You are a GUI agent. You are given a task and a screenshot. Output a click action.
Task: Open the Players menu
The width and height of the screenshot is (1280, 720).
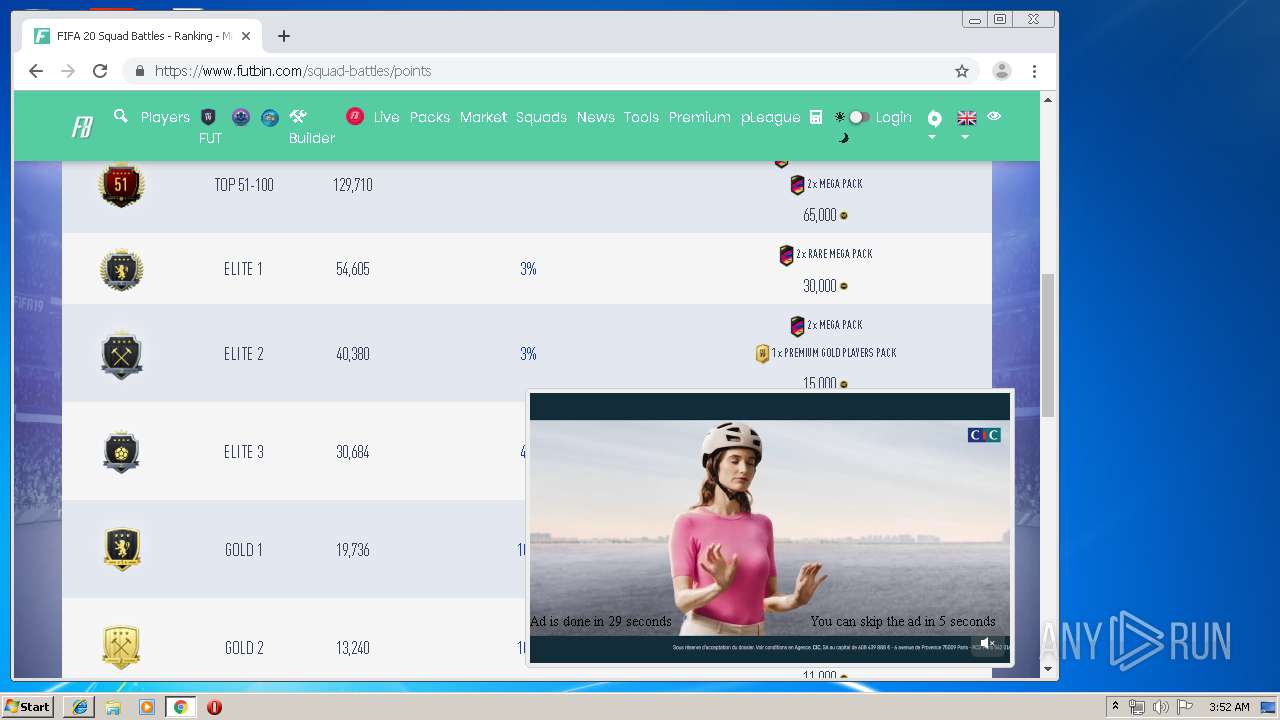point(165,117)
